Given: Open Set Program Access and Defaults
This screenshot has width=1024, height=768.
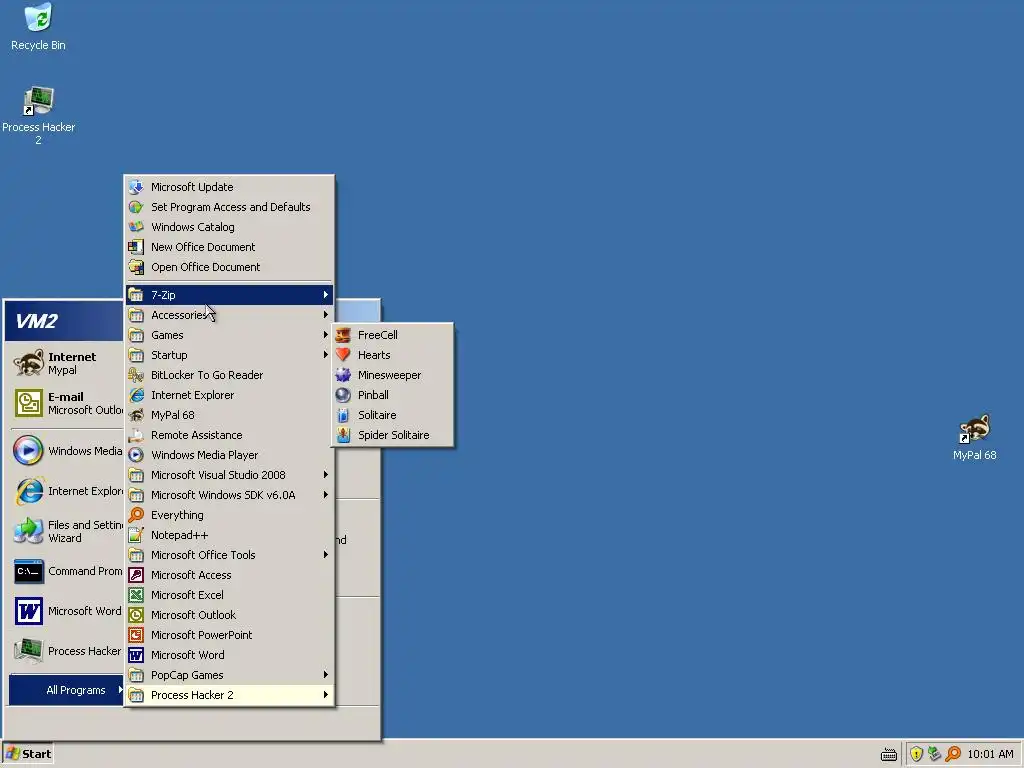Looking at the screenshot, I should (229, 207).
